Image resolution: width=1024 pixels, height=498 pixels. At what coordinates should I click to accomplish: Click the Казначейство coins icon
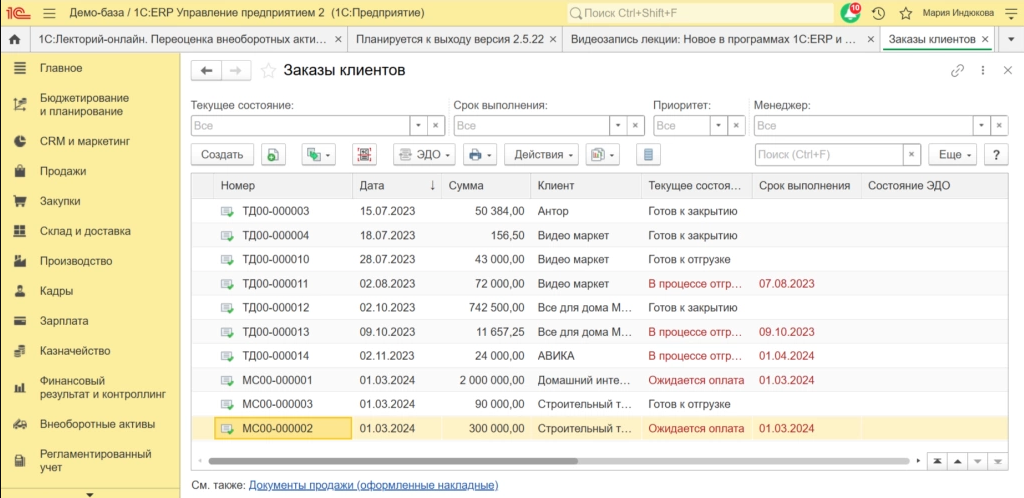coord(20,351)
